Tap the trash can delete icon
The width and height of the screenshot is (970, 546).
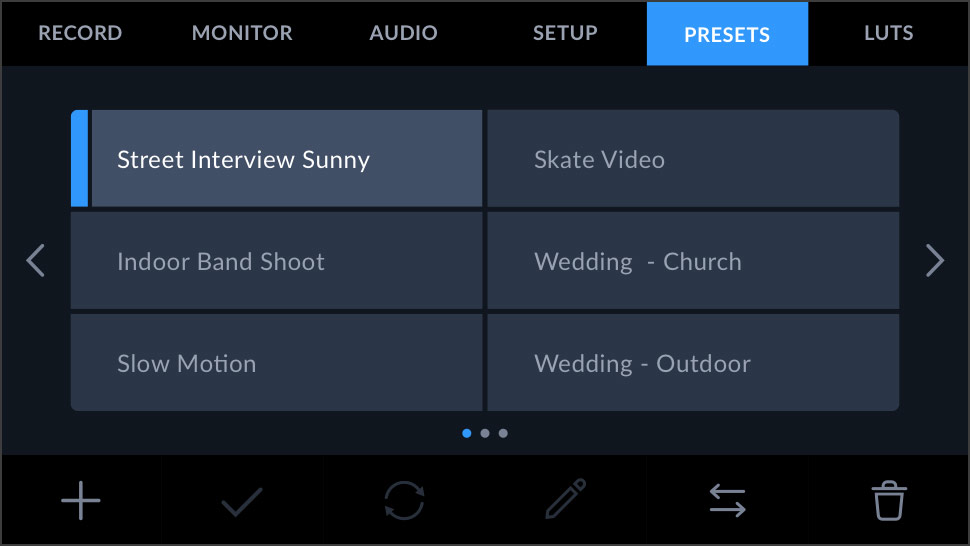pyautogui.click(x=889, y=500)
